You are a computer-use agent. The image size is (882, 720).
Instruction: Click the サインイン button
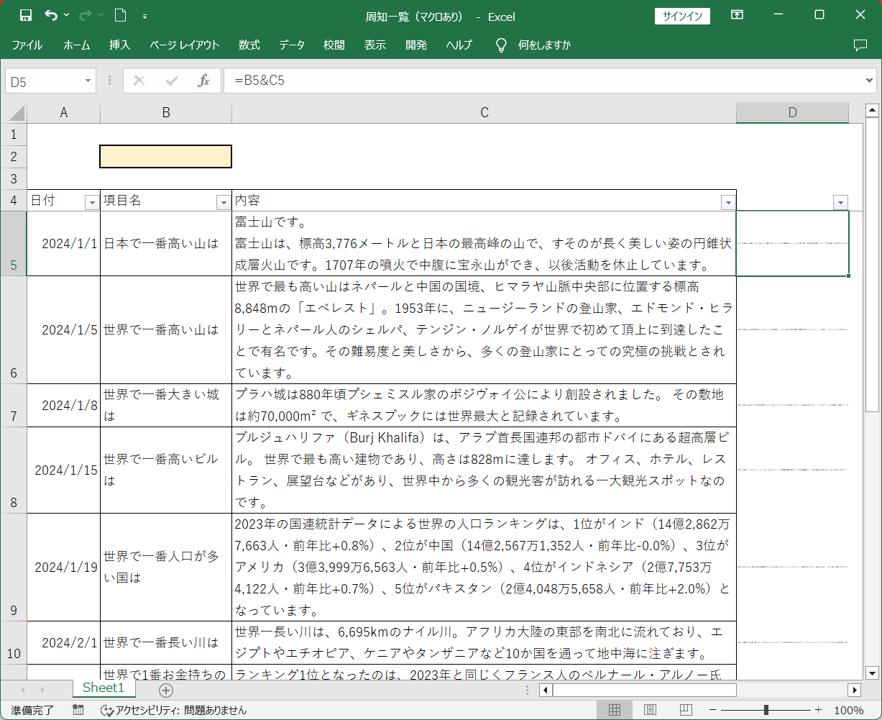click(x=682, y=16)
